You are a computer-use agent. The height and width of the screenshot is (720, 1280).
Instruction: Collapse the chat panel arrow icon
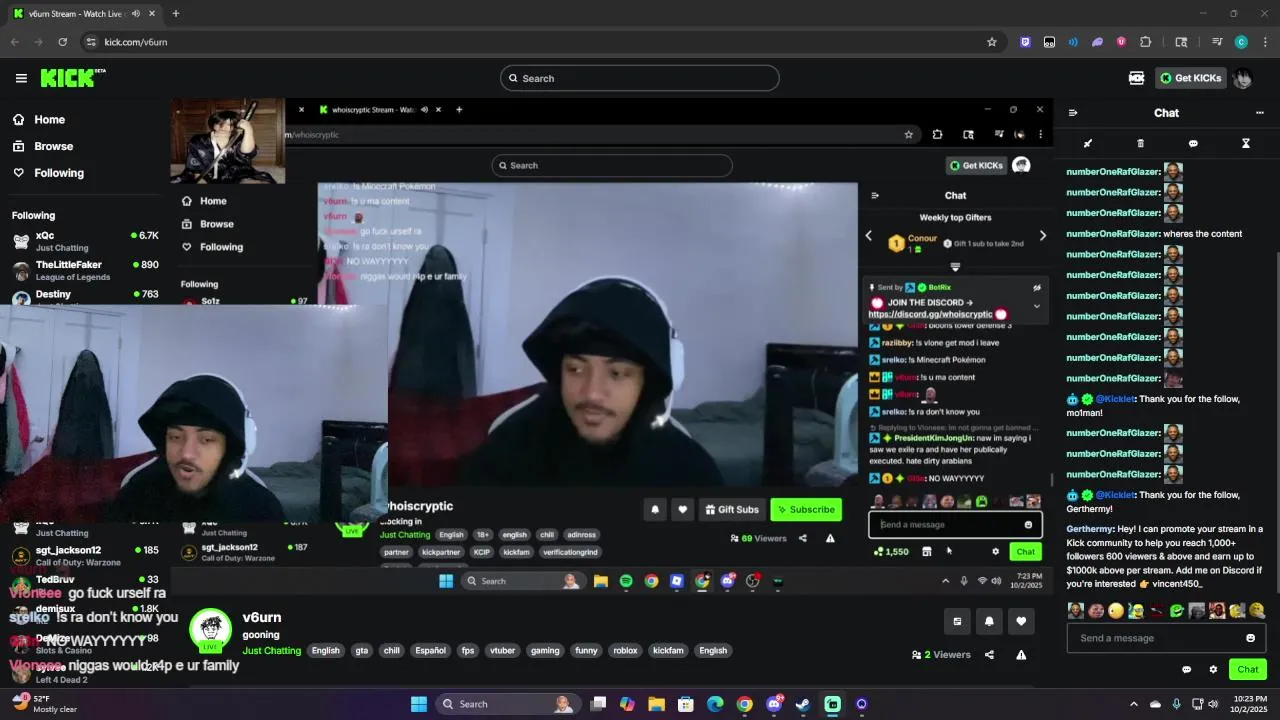[1073, 113]
